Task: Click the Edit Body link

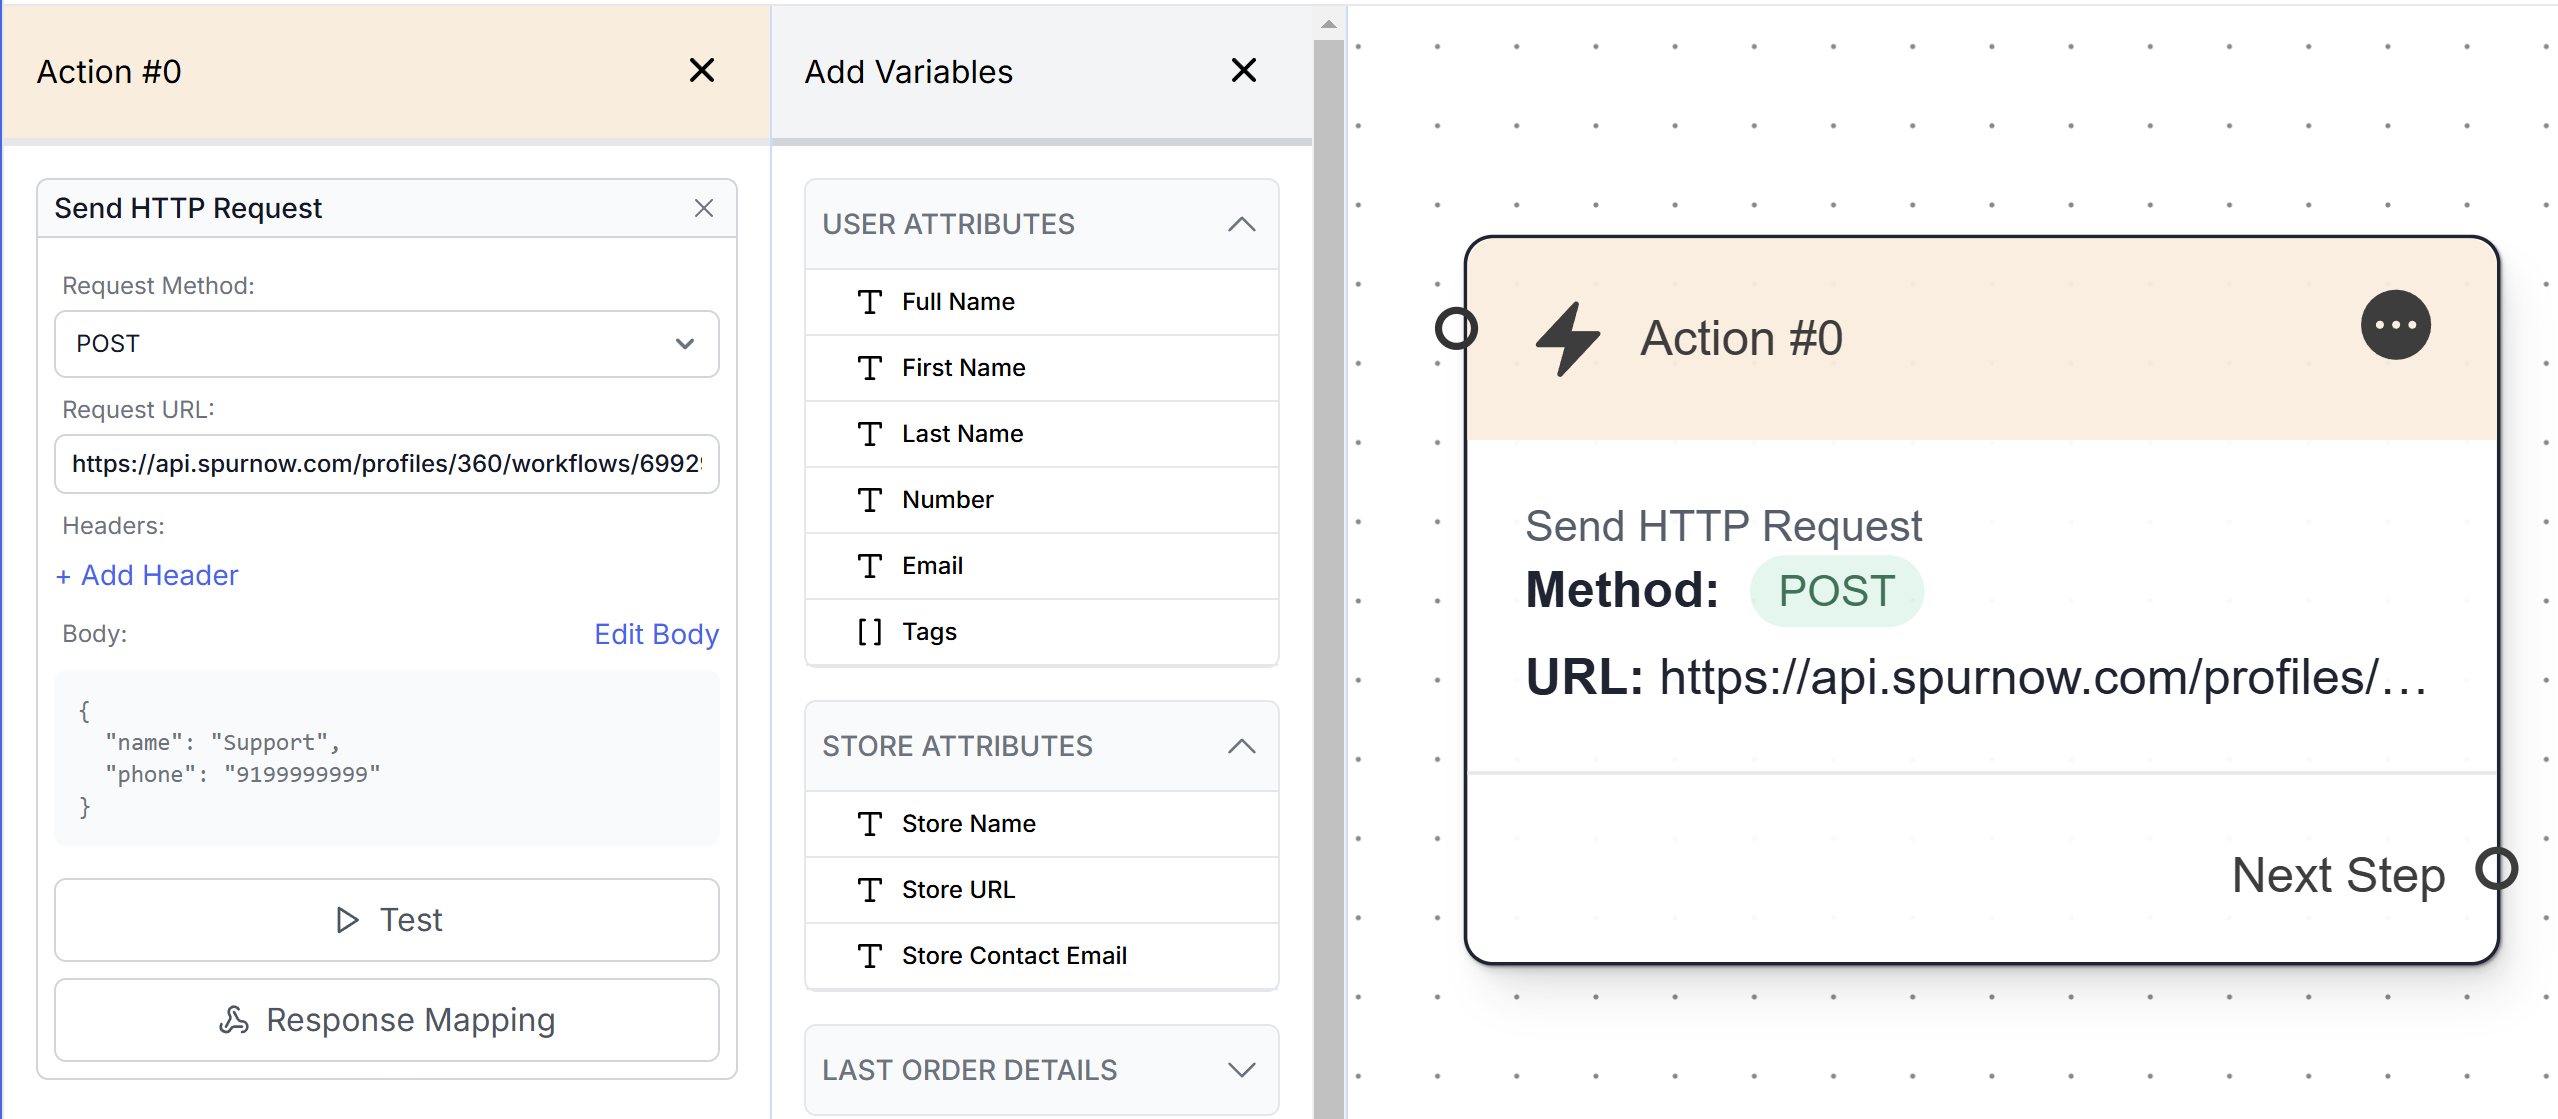Action: (656, 634)
